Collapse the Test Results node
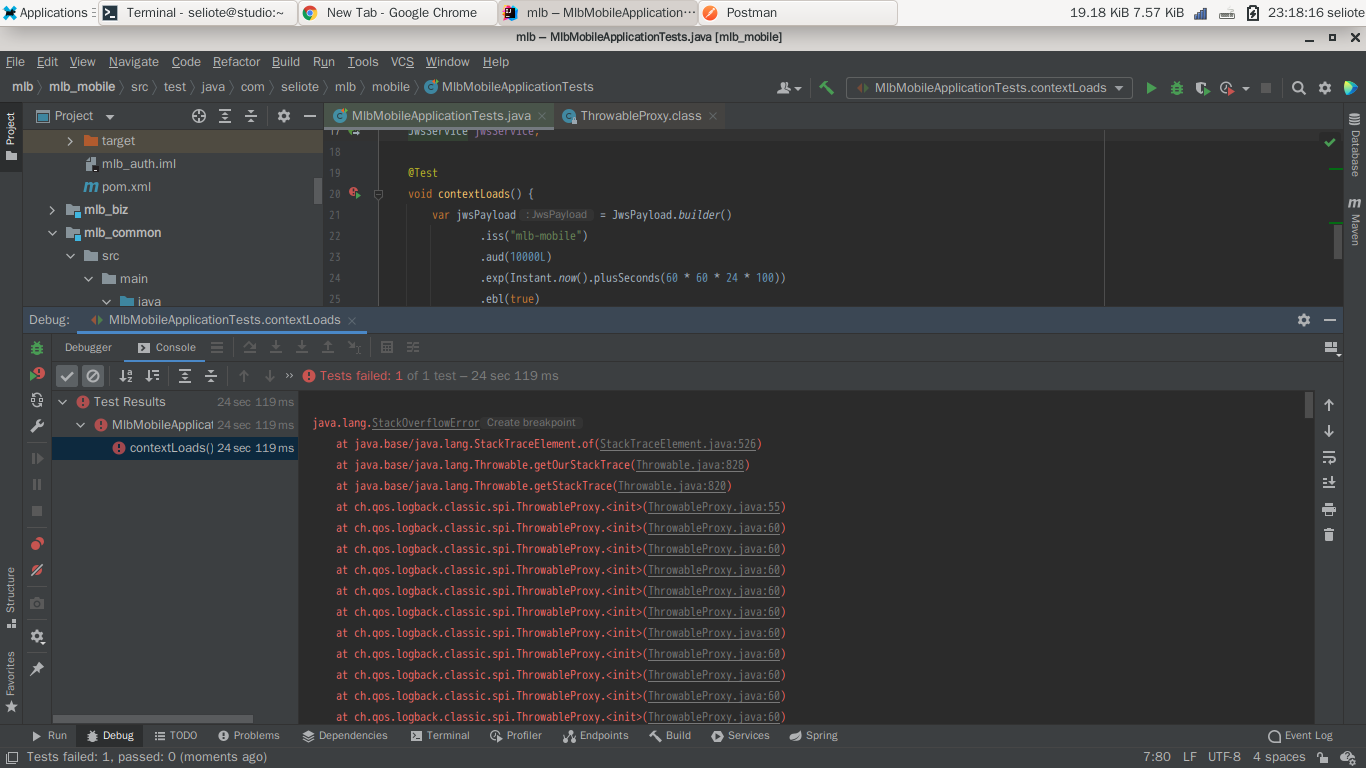This screenshot has height=768, width=1366. tap(62, 402)
